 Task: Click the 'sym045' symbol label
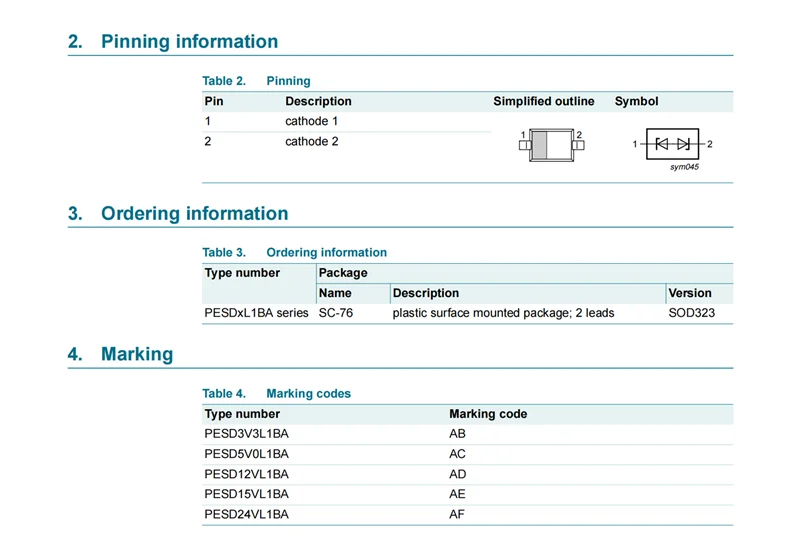tap(684, 167)
